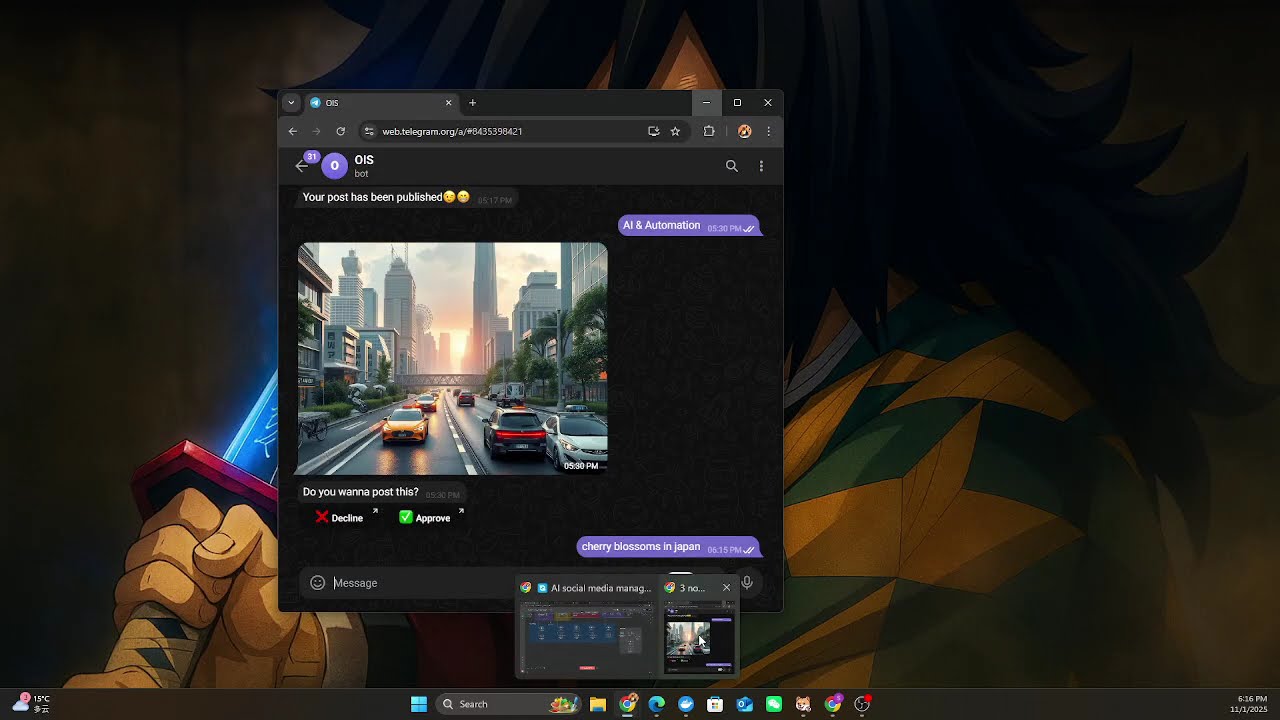Open the OIS bot avatar
The image size is (1280, 720).
(334, 166)
